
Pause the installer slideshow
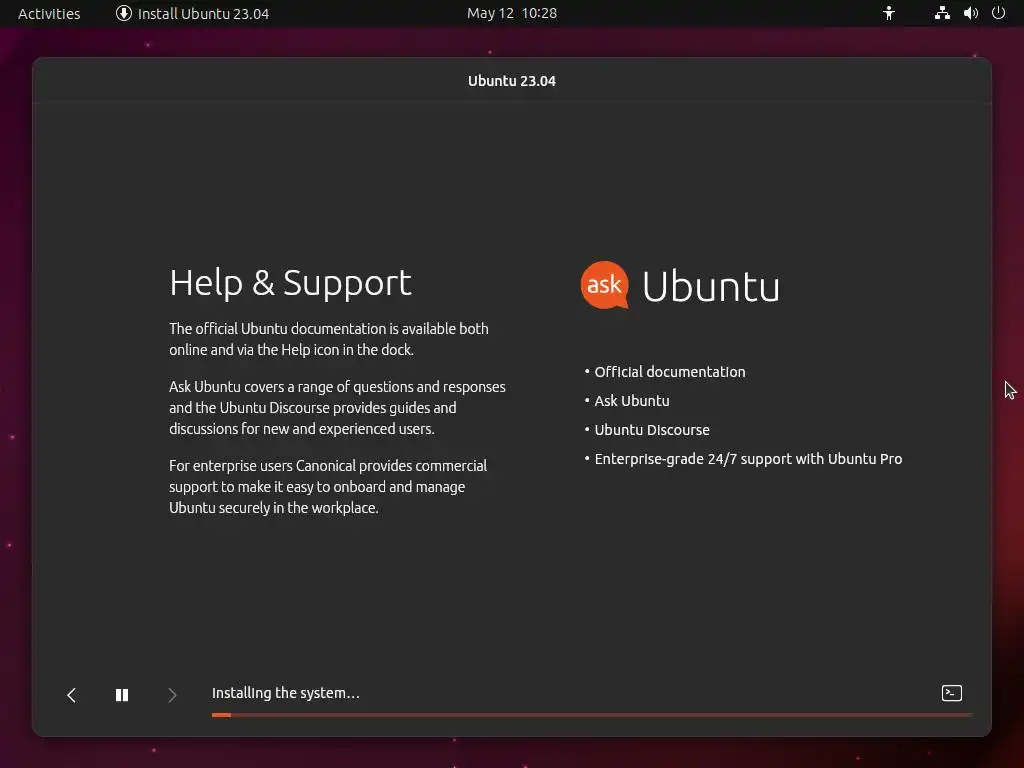coord(122,695)
